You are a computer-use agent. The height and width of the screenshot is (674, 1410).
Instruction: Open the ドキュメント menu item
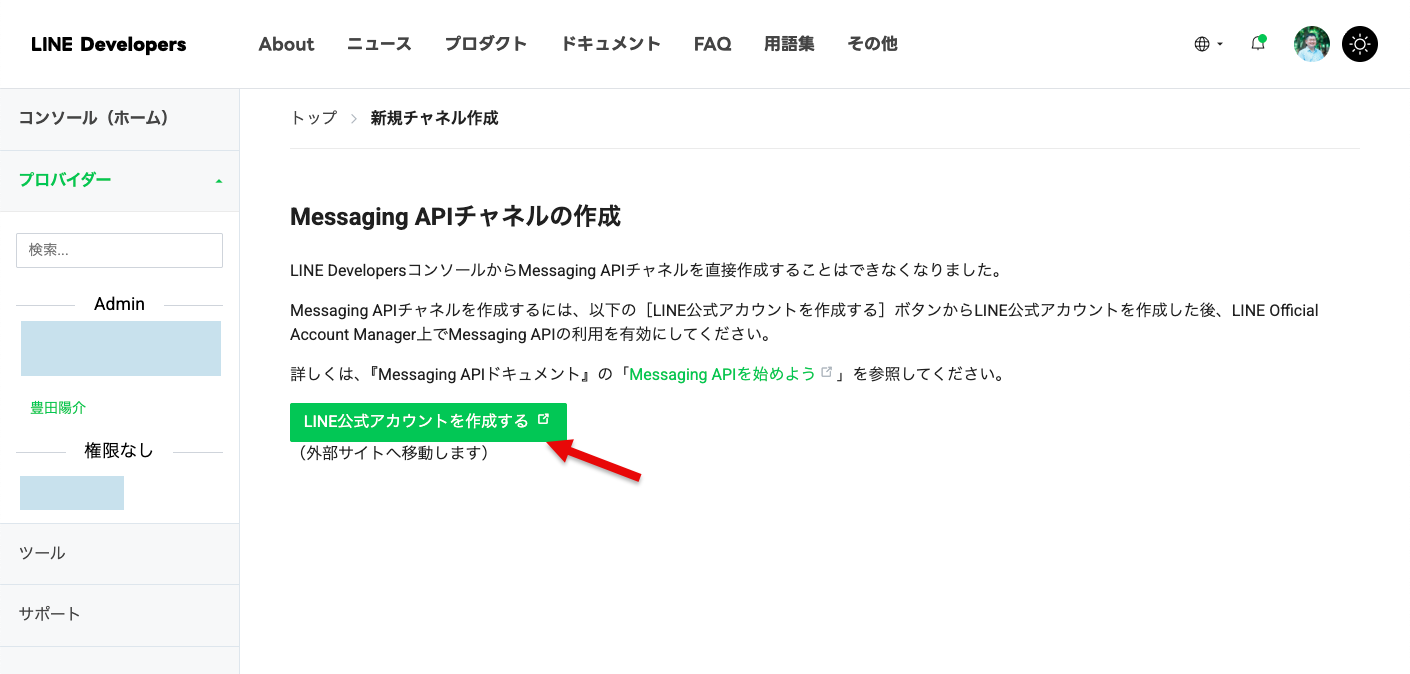[x=610, y=44]
